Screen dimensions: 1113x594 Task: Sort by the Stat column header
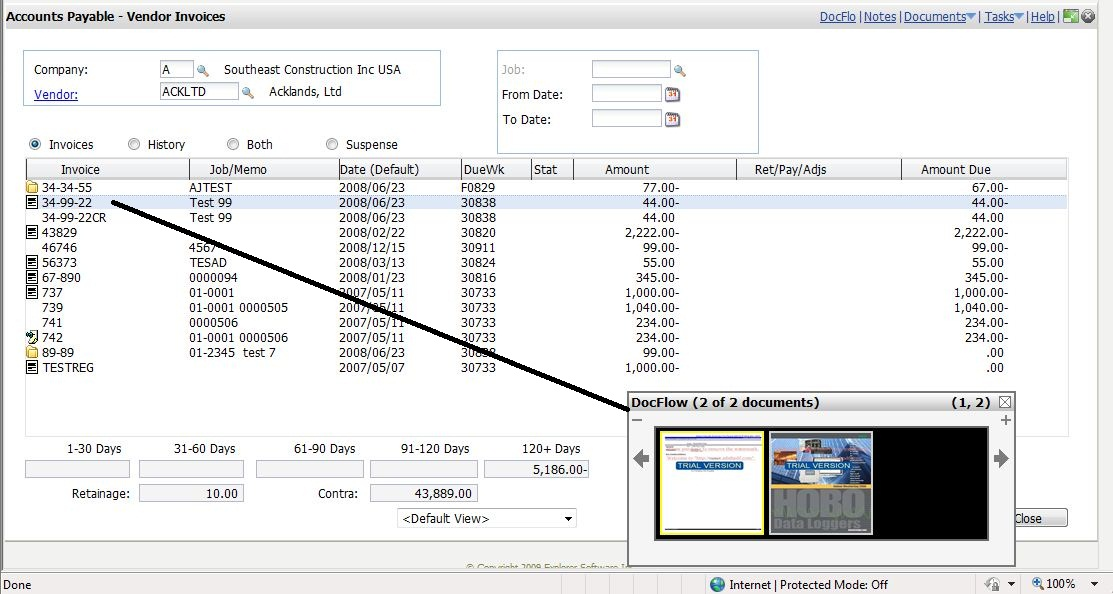point(552,170)
